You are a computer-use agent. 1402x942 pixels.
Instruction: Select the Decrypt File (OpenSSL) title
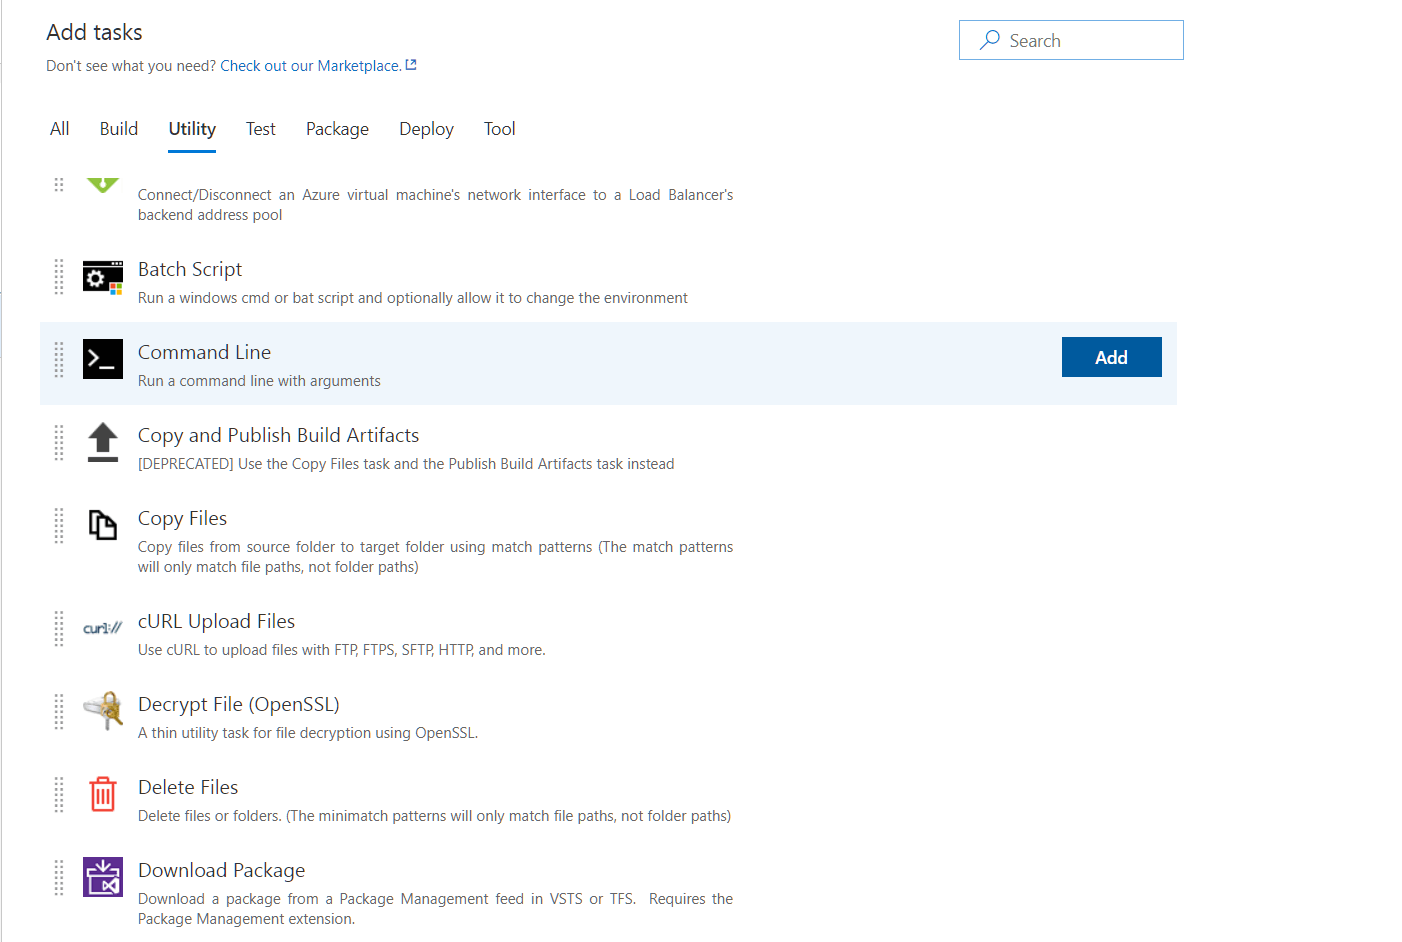[x=239, y=704]
